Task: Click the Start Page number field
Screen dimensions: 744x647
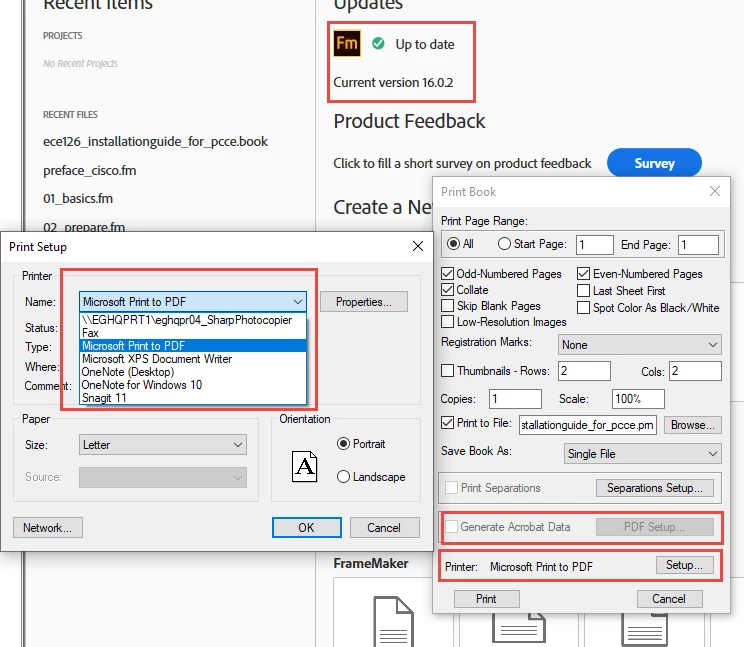Action: 595,245
